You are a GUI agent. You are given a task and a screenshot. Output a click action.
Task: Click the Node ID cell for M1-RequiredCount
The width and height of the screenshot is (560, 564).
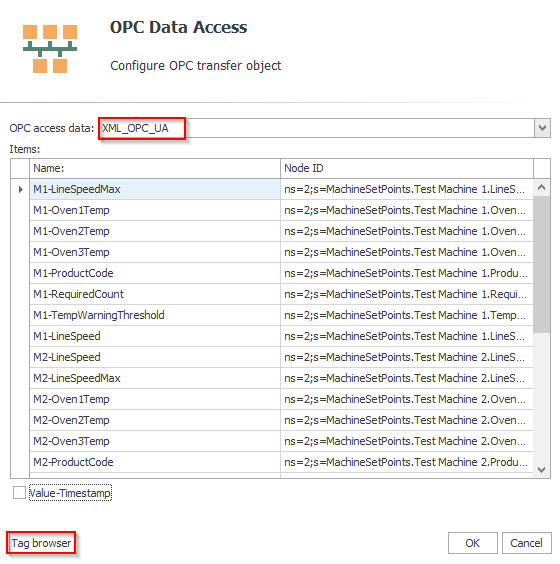(x=407, y=294)
